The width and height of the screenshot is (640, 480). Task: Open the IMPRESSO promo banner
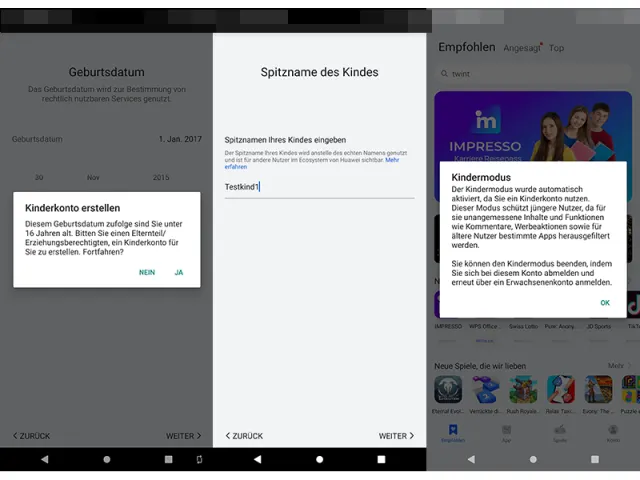point(533,127)
